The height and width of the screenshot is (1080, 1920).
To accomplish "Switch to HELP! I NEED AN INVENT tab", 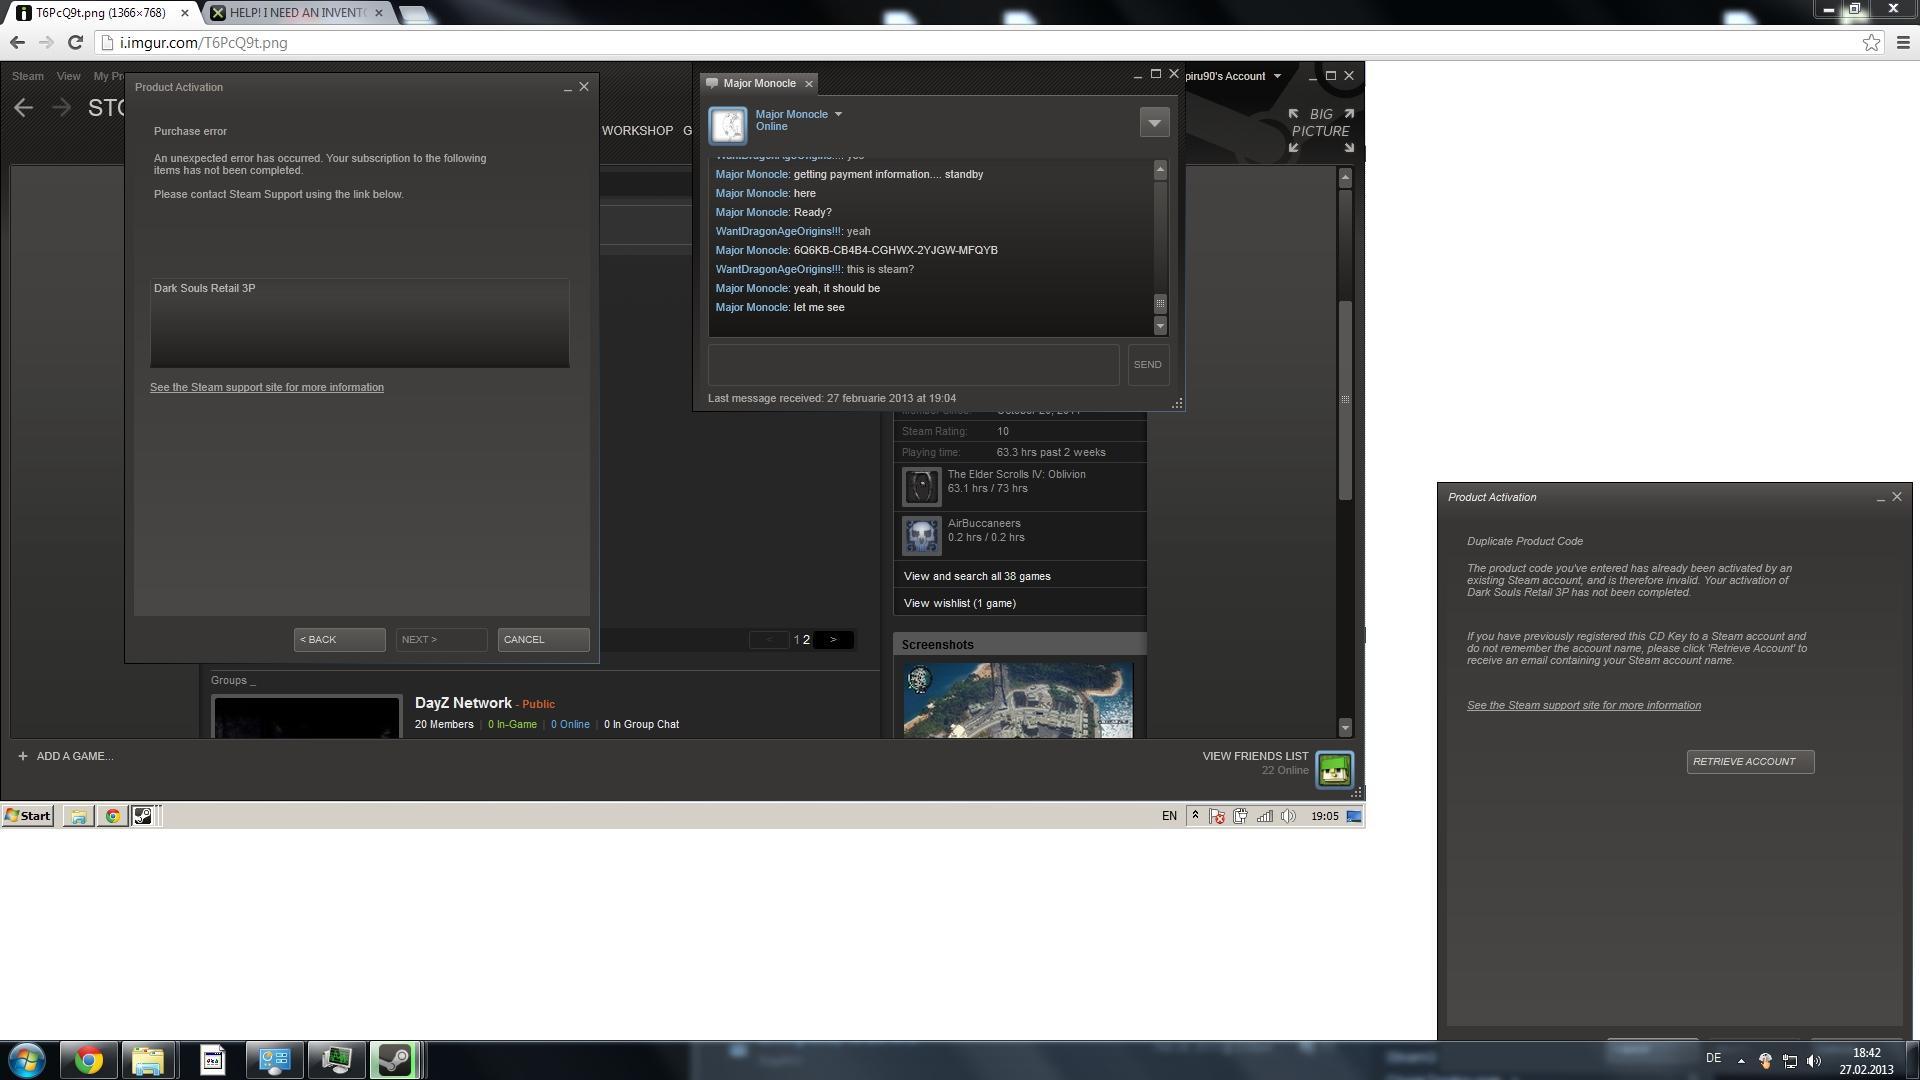I will point(296,13).
